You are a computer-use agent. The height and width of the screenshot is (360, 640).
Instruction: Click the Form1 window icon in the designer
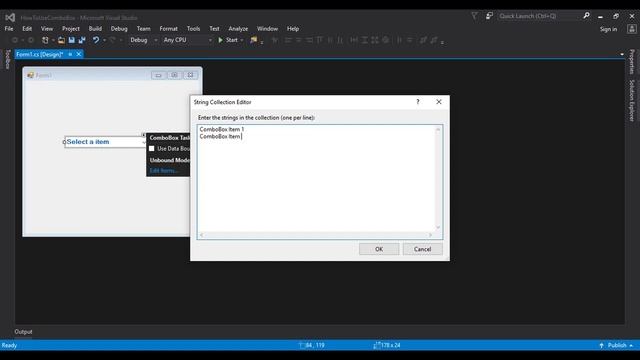[x=30, y=75]
